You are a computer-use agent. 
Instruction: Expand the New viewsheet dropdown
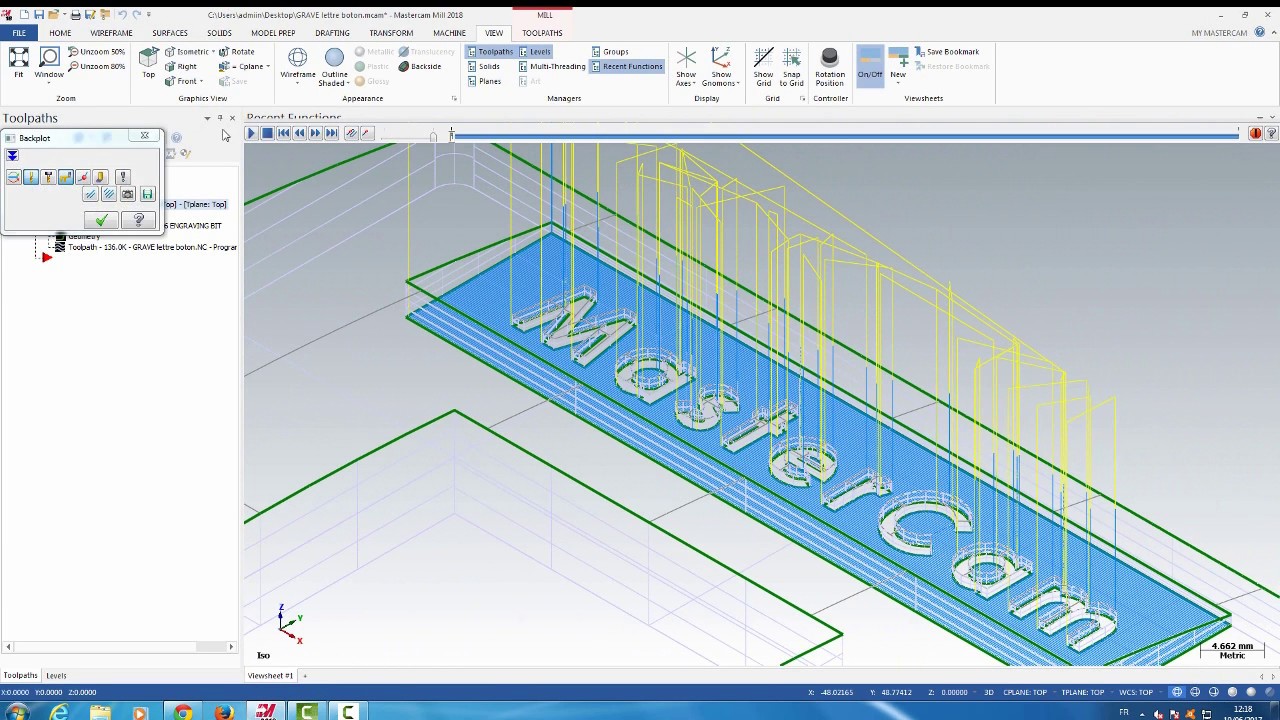(898, 83)
